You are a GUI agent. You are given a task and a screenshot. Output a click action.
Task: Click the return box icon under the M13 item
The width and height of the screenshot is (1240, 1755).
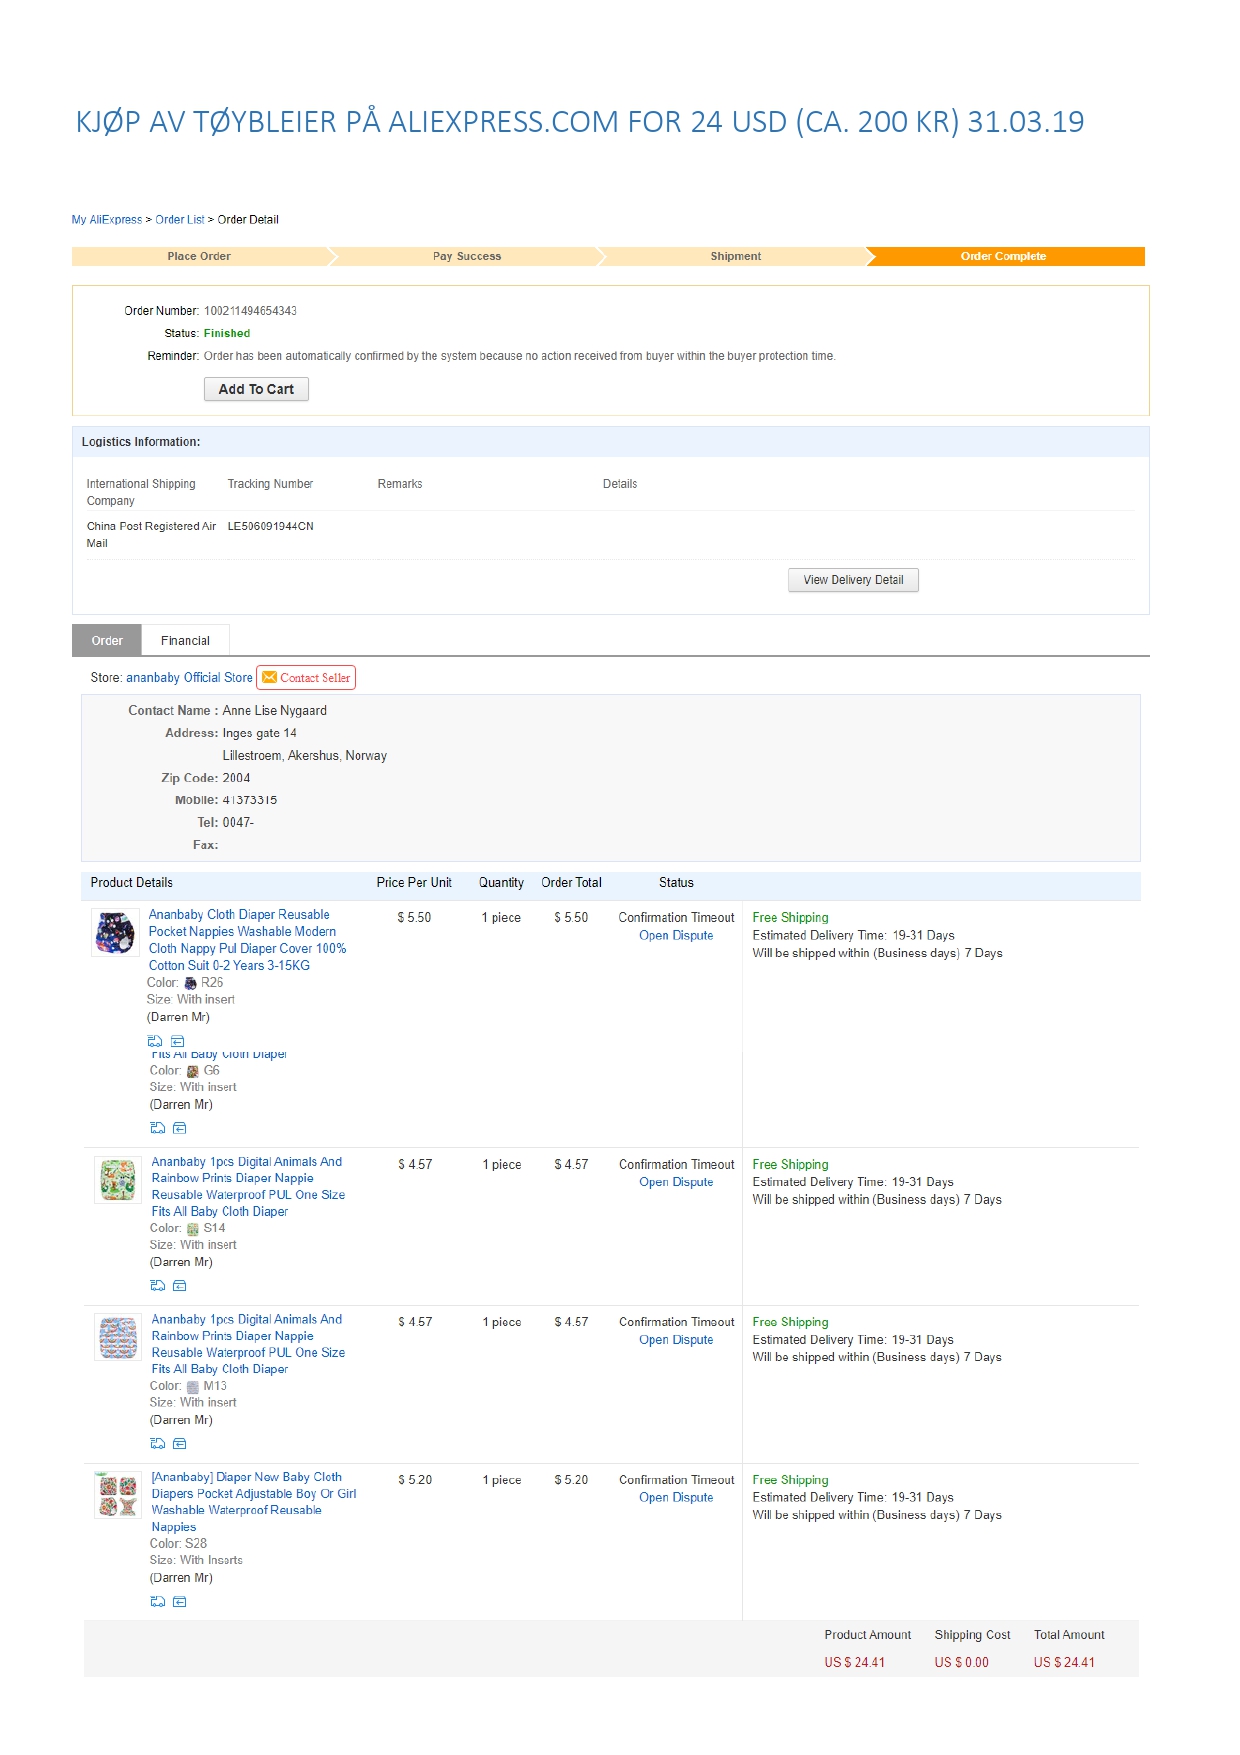pos(180,1443)
